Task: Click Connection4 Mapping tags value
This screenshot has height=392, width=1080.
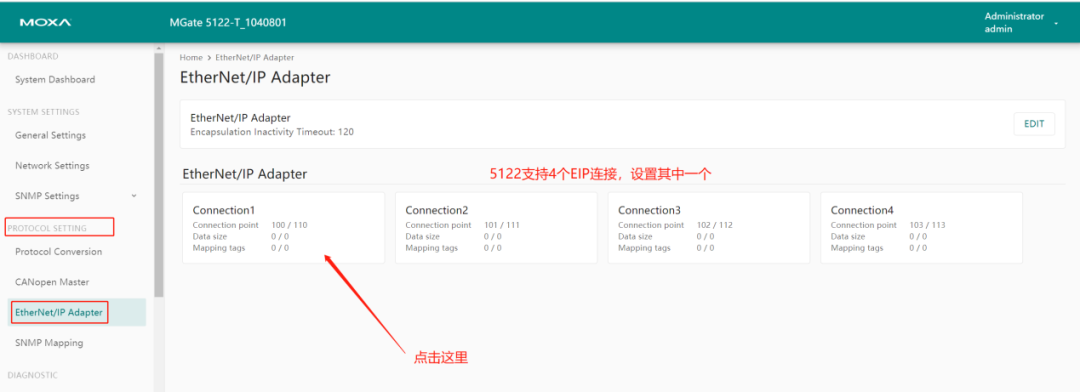Action: click(918, 248)
